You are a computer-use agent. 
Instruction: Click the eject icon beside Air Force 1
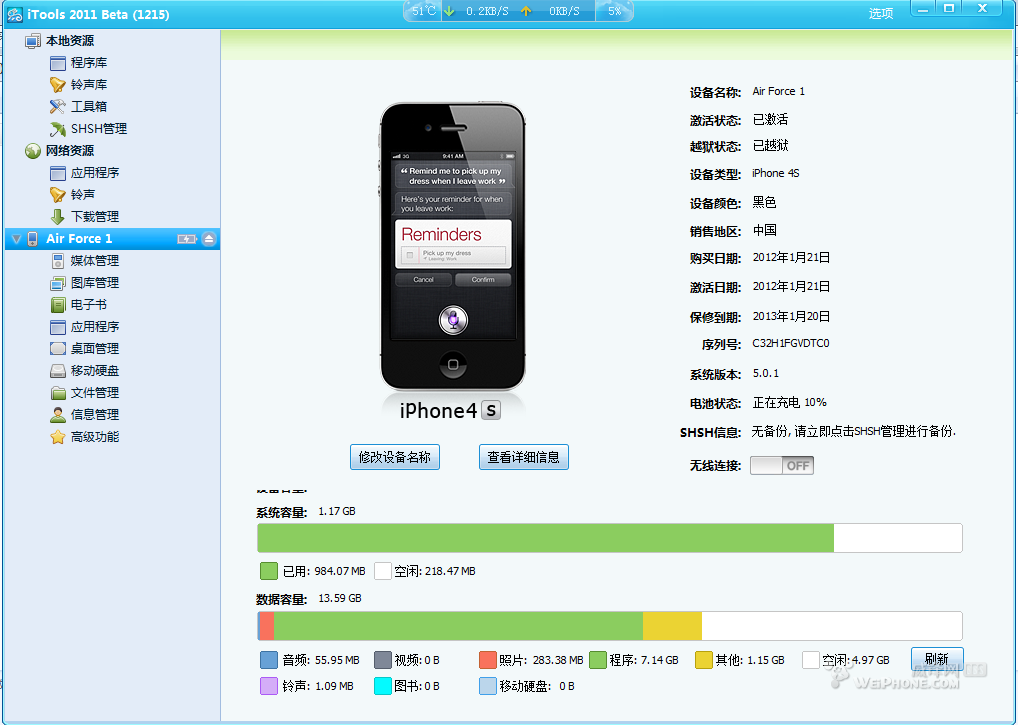click(x=209, y=239)
